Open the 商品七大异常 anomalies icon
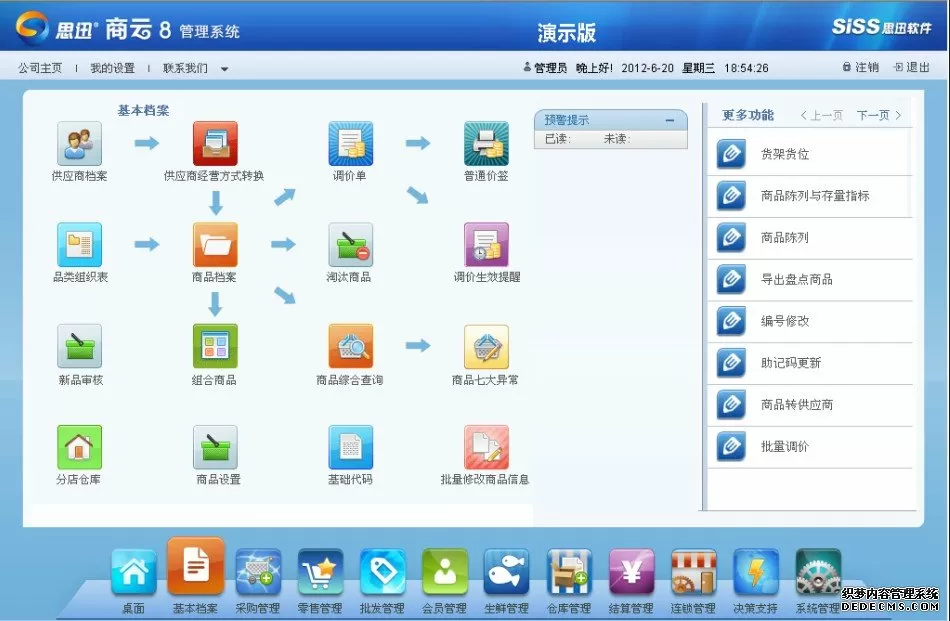The width and height of the screenshot is (950, 621). [486, 347]
